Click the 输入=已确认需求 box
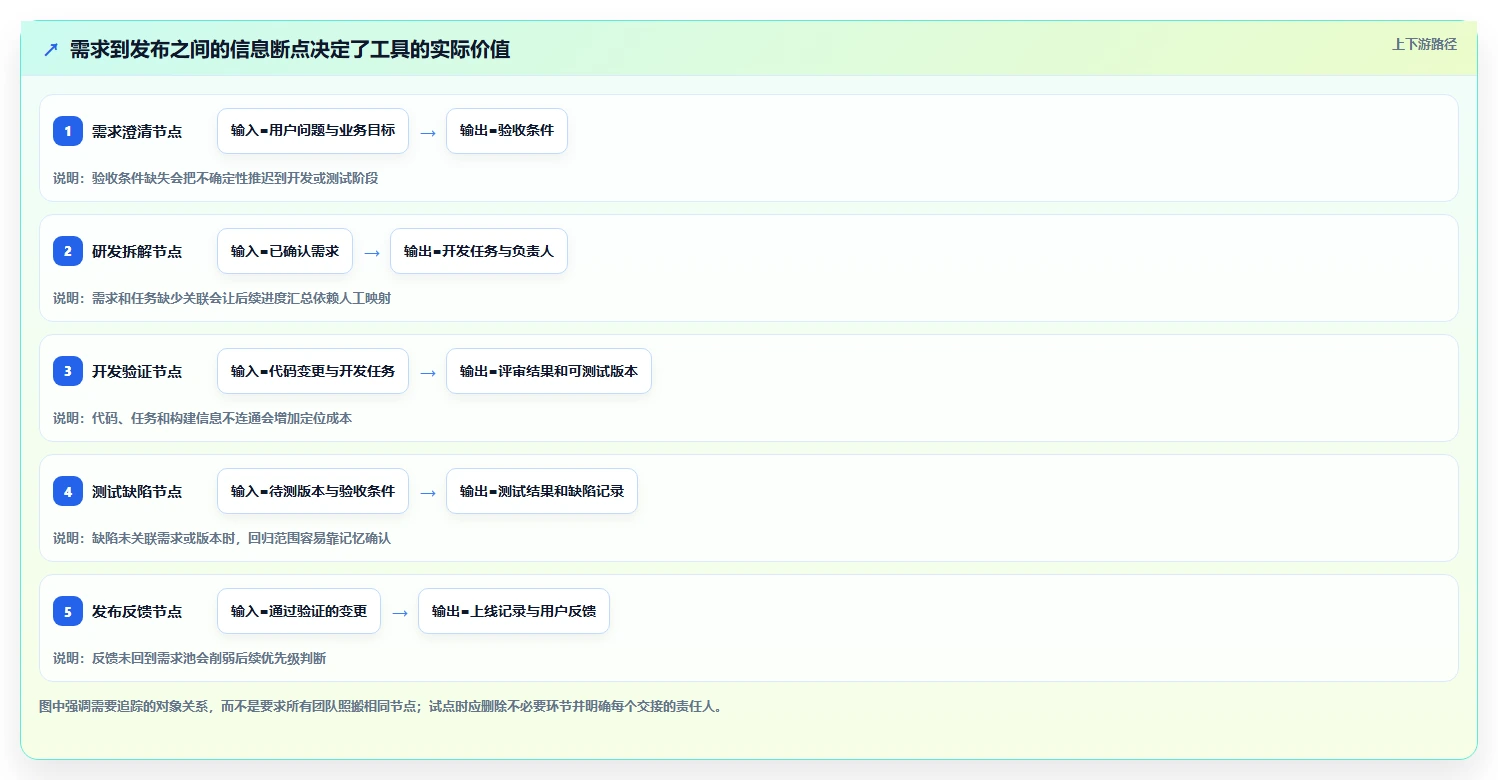The height and width of the screenshot is (780, 1498). (x=285, y=251)
